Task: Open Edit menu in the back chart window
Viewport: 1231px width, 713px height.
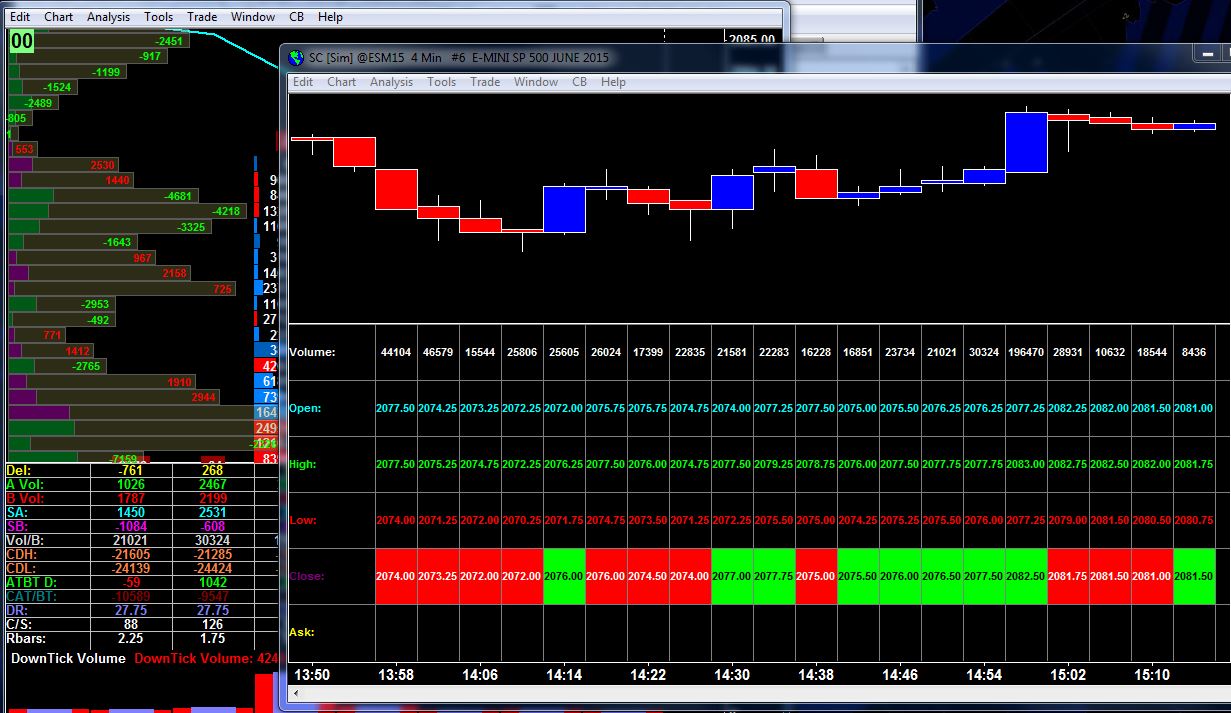Action: pyautogui.click(x=20, y=17)
